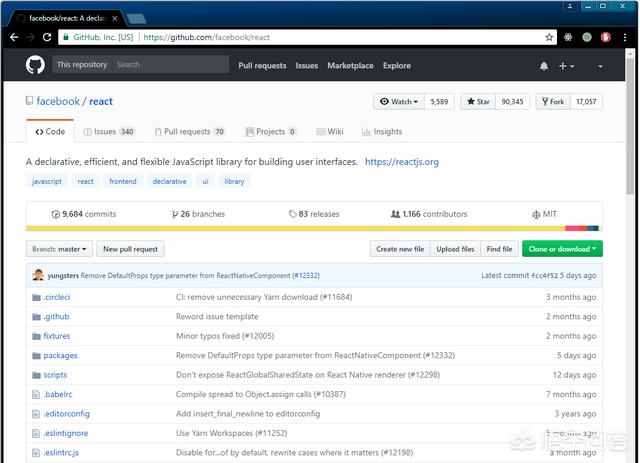View the 9,684 commits history
The image size is (640, 463).
coord(84,214)
